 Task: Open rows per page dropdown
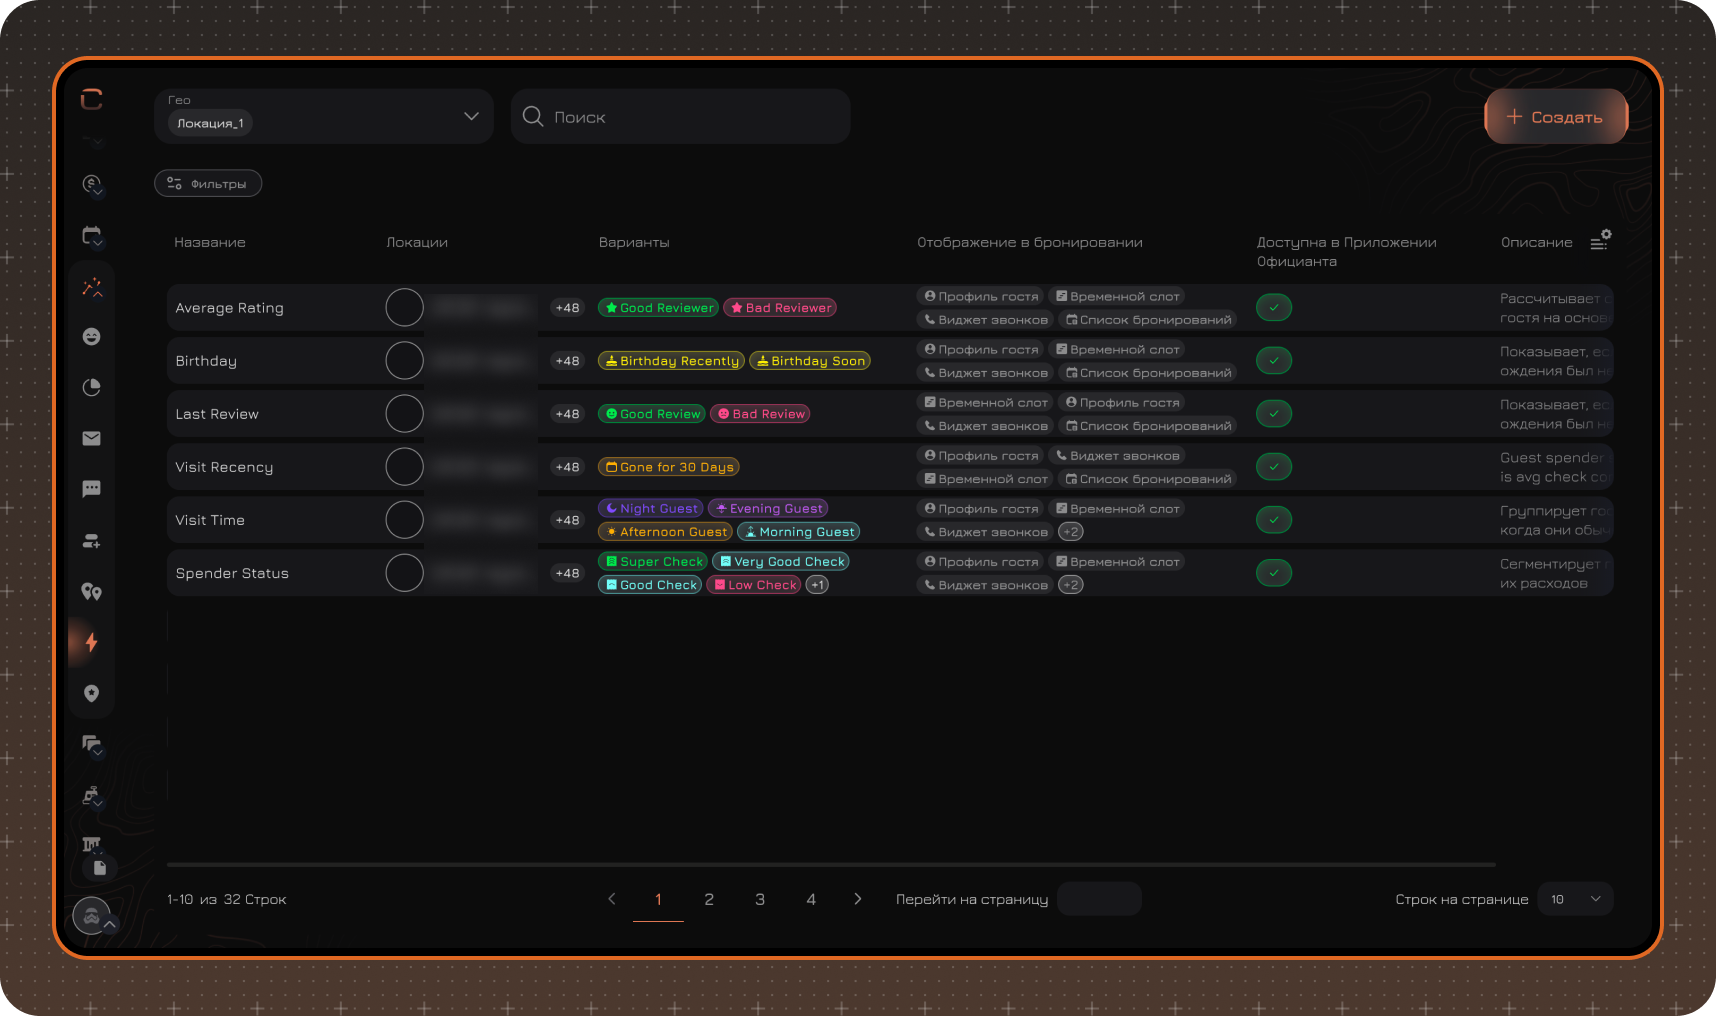1575,899
